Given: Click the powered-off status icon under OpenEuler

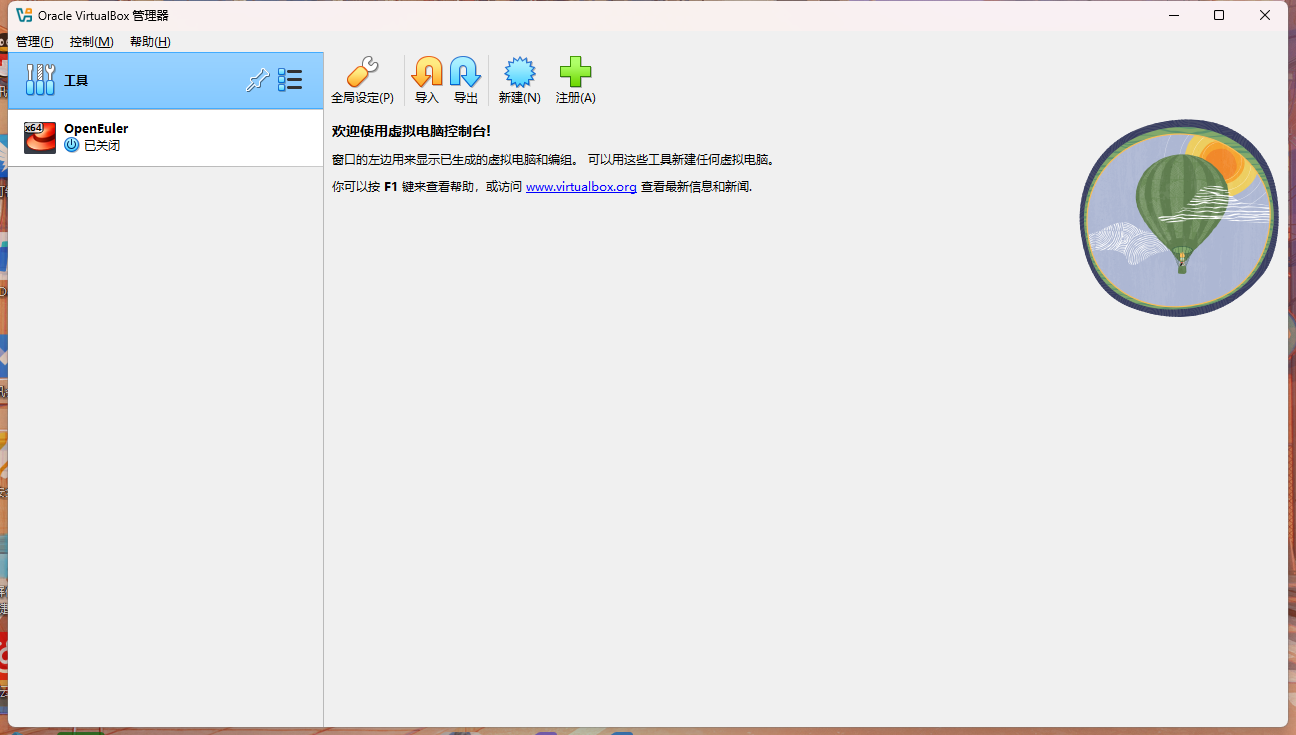Looking at the screenshot, I should click(72, 145).
